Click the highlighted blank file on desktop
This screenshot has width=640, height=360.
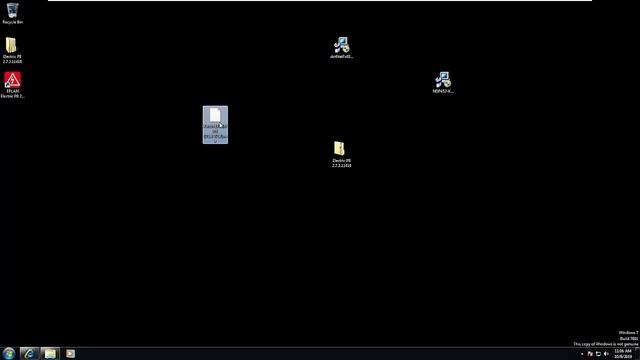tap(215, 124)
